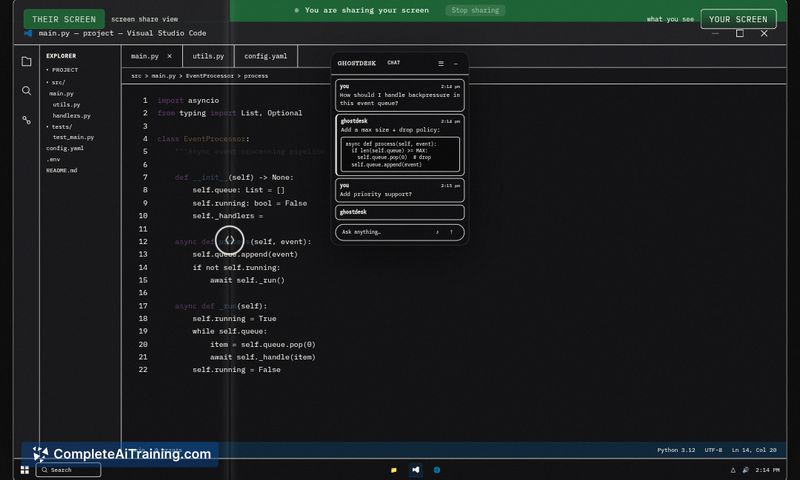Open File Explorer from the taskbar
Viewport: 800px width, 480px height.
394,470
